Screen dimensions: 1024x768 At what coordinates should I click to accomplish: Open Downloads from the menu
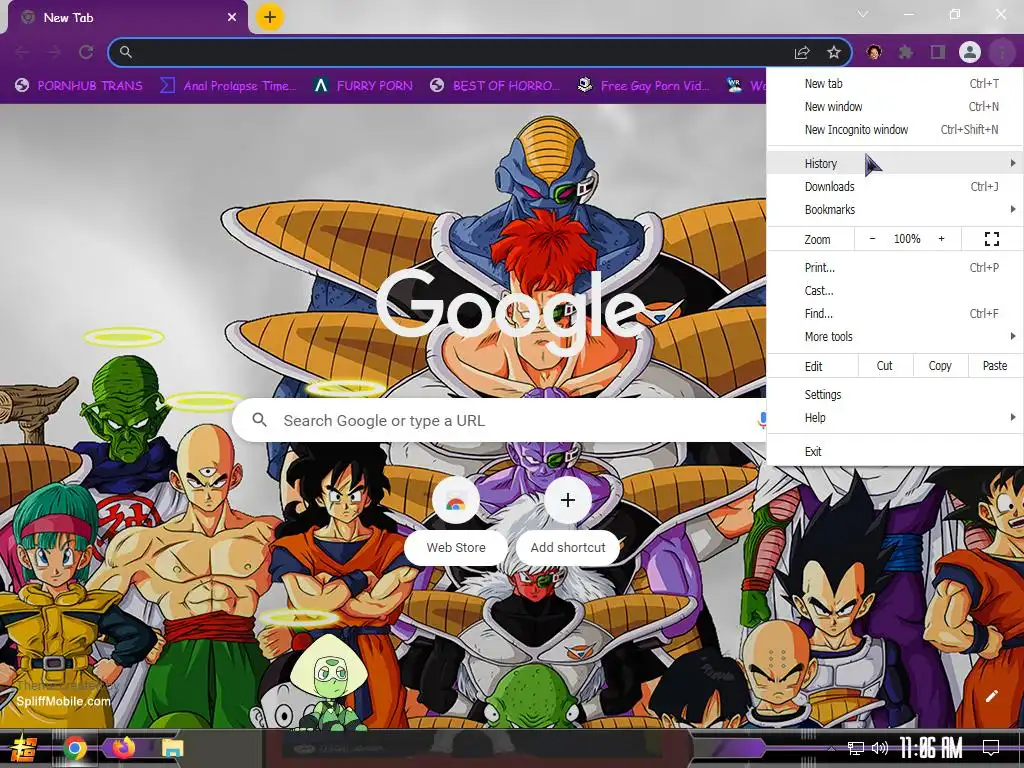tap(895, 187)
